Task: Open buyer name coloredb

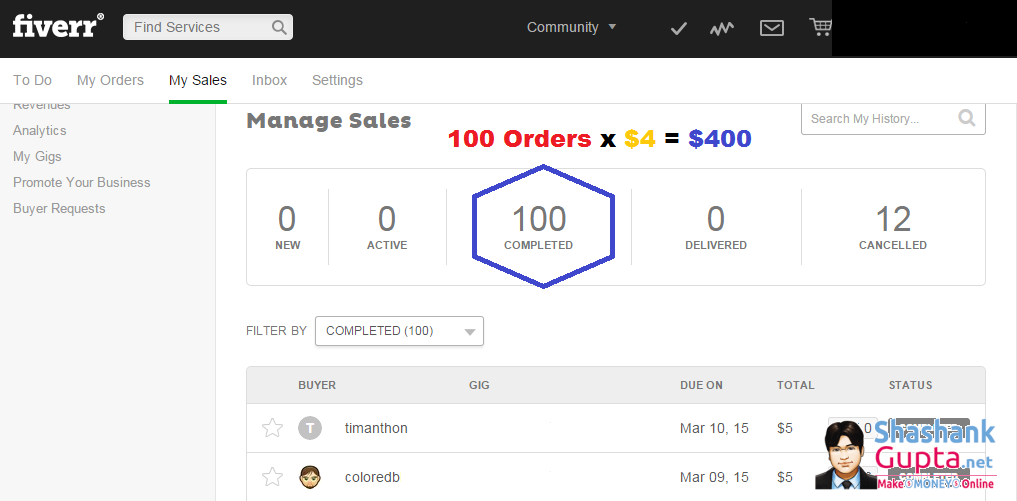Action: 372,477
